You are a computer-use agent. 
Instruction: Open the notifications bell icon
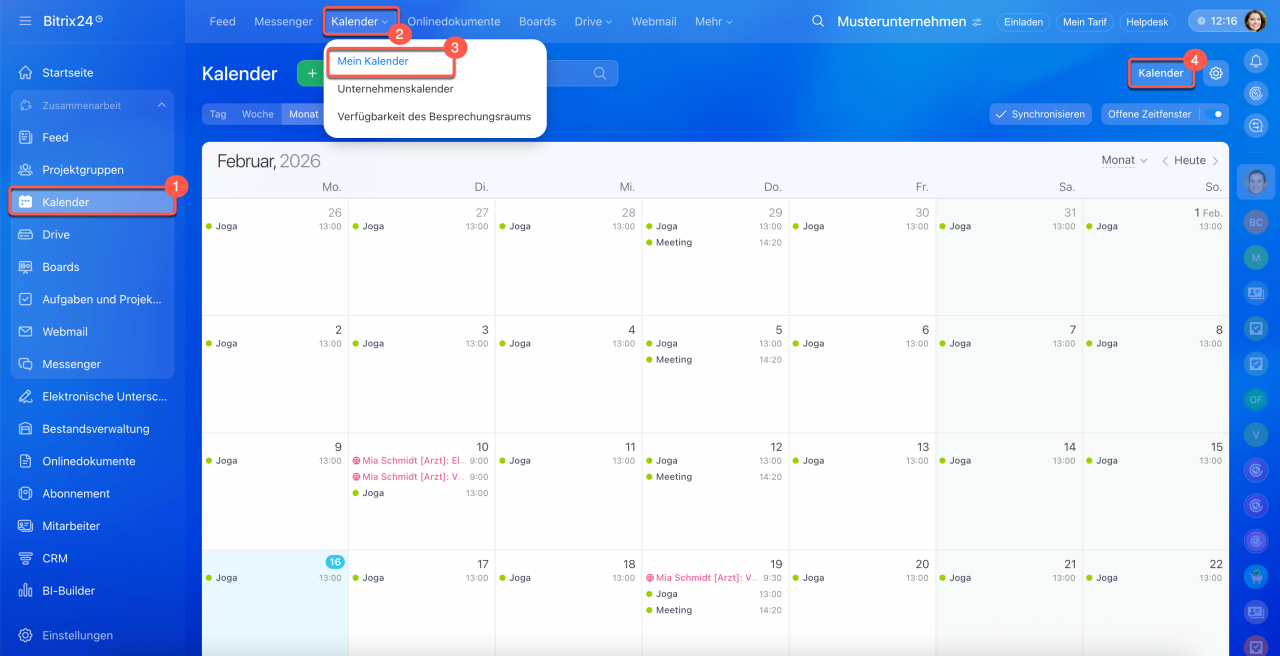1256,62
